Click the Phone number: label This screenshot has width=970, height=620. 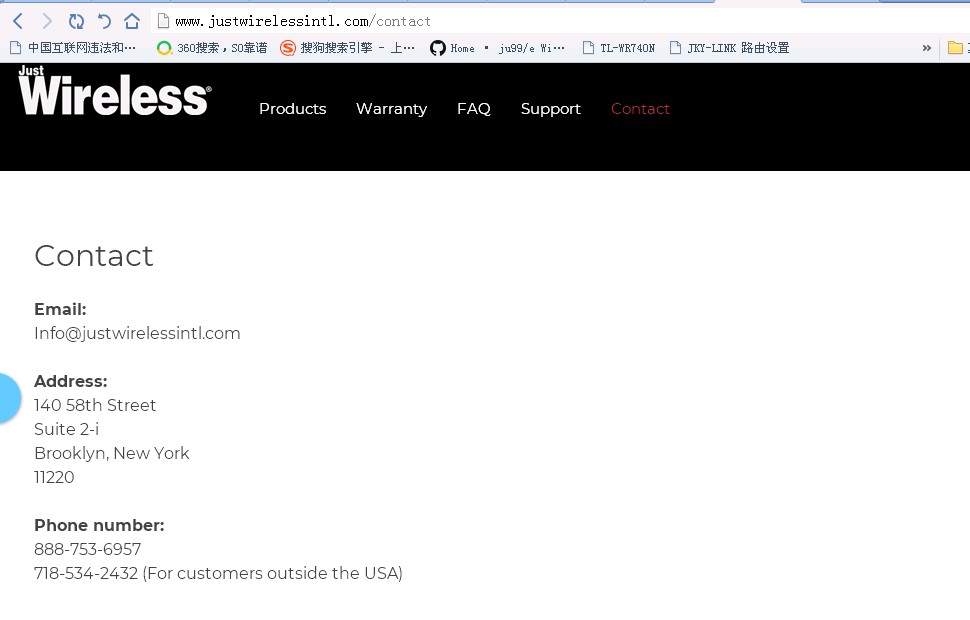[x=99, y=525]
